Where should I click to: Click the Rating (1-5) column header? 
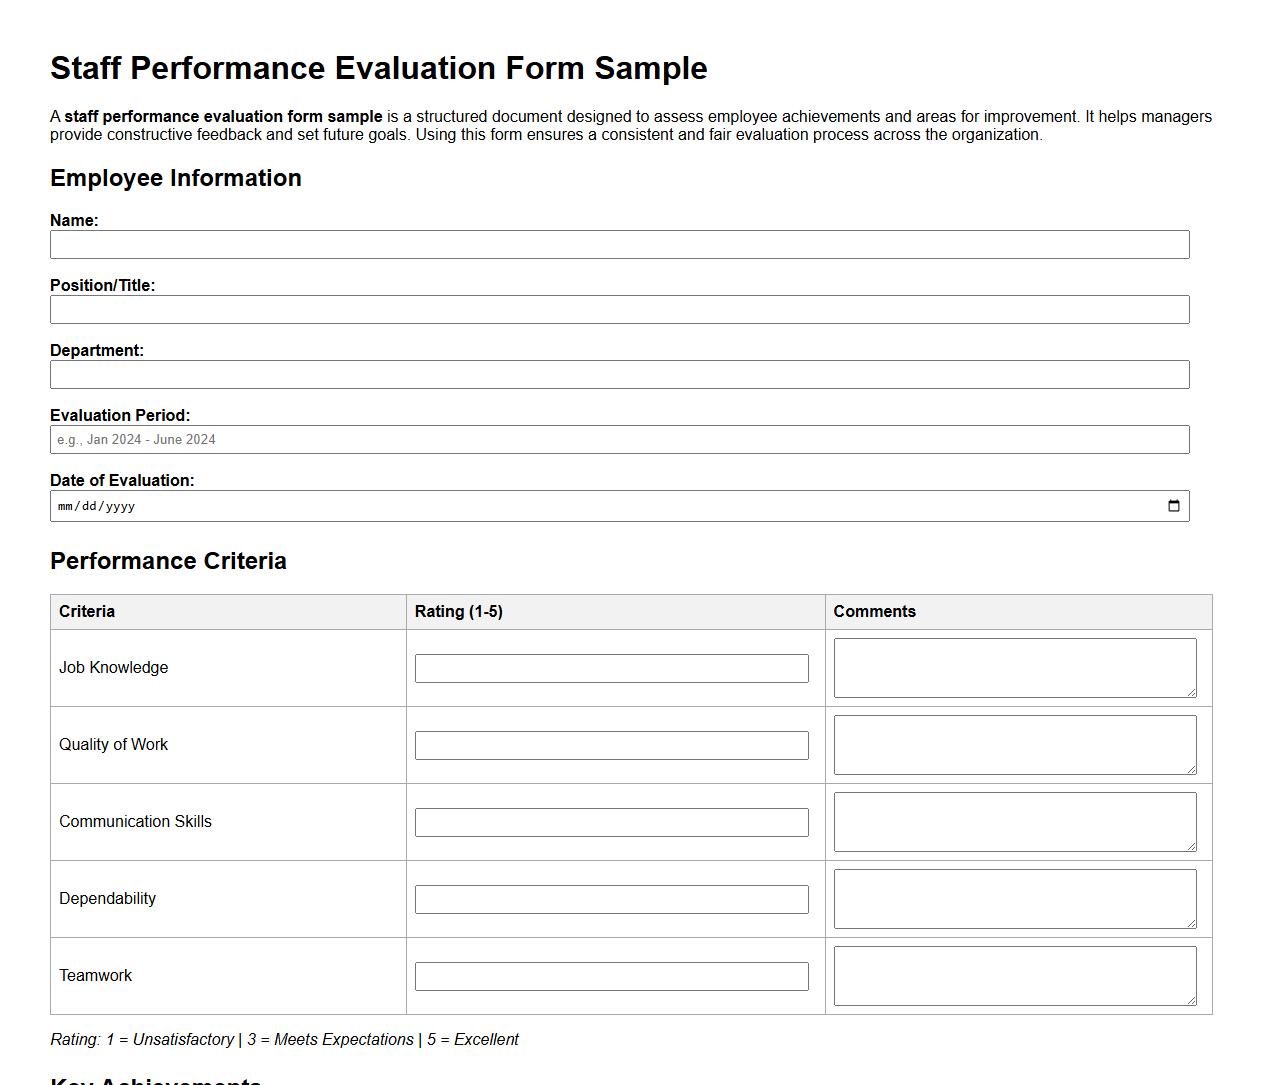coord(461,611)
